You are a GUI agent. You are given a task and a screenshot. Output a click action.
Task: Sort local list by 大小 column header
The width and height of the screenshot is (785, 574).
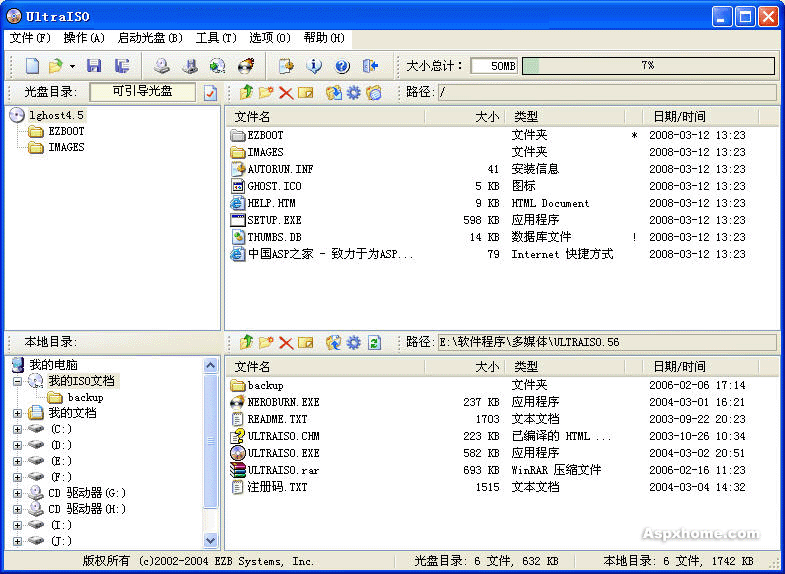[x=465, y=367]
